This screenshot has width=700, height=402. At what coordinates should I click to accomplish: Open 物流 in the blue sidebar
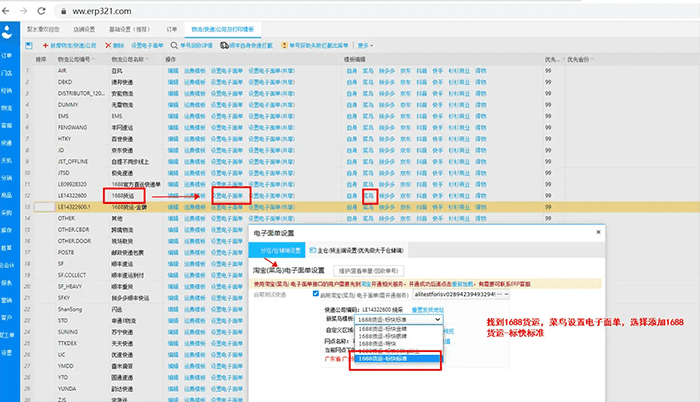(x=6, y=108)
